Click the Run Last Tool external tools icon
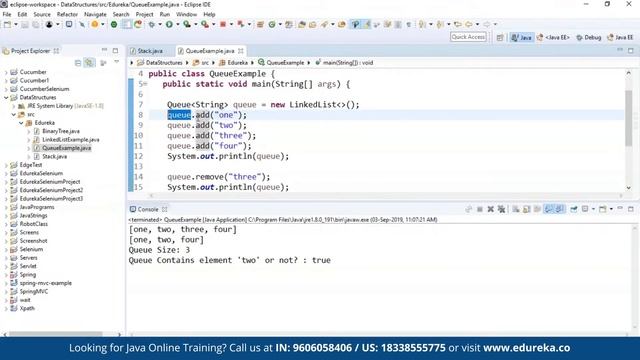This screenshot has height=360, width=640. point(205,24)
